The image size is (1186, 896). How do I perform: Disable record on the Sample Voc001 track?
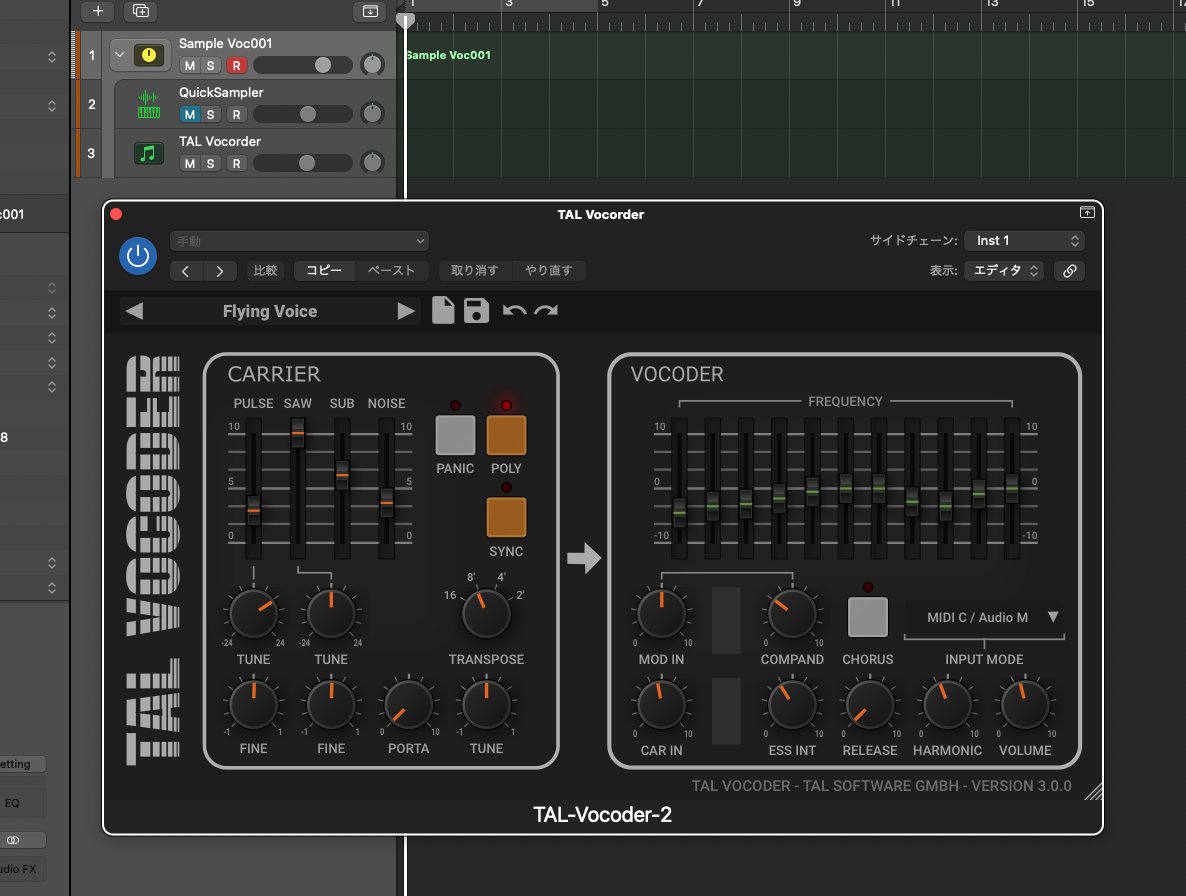pos(237,66)
